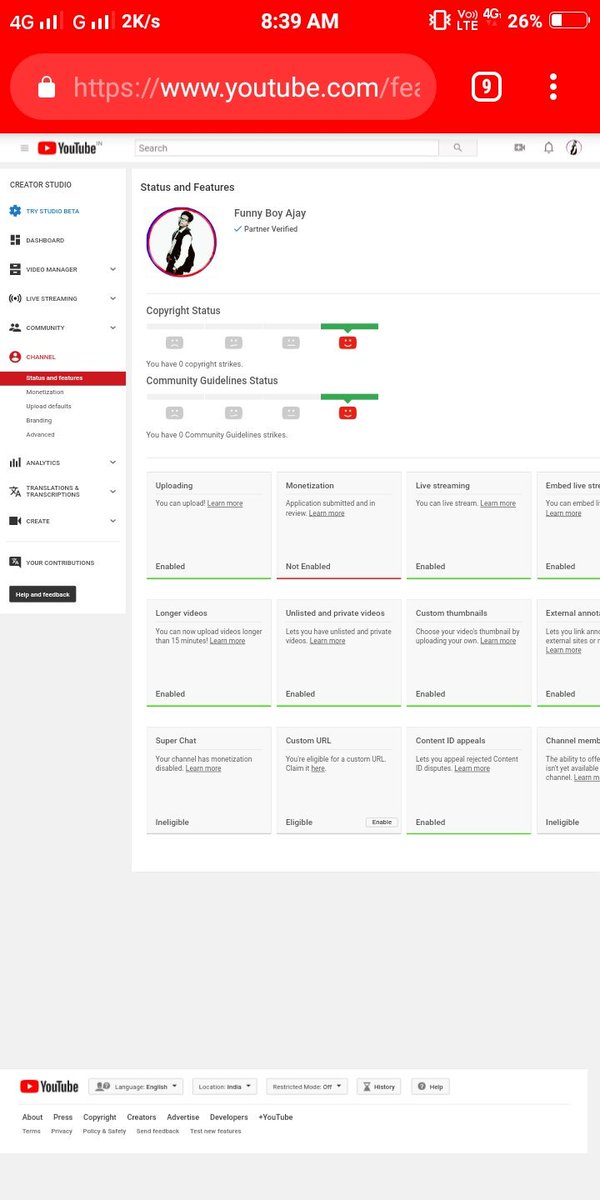
Task: Click Learn more under Unlisted and private videos
Action: click(x=328, y=641)
